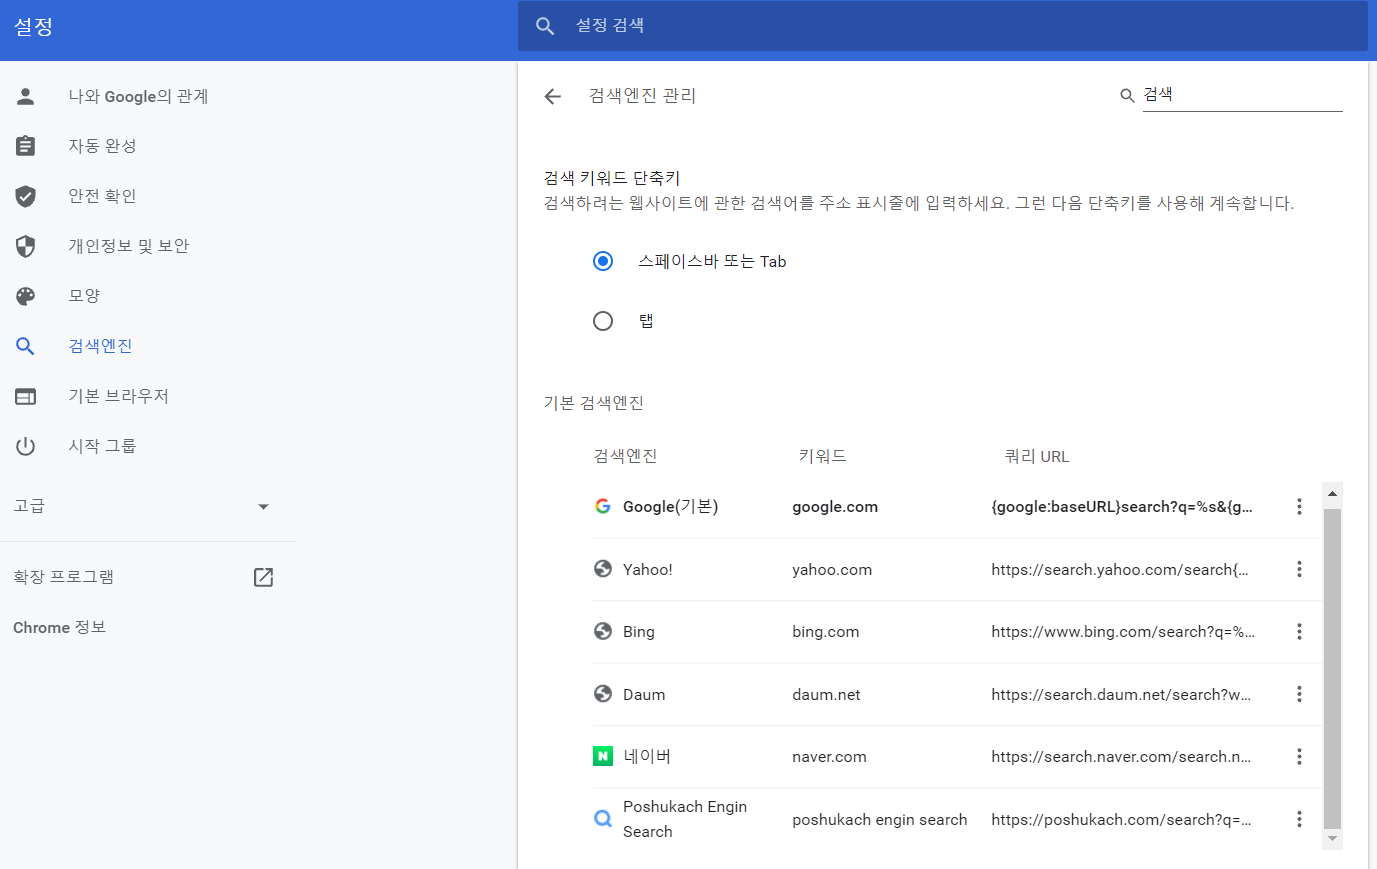Click the small search icon beside 검색 field
The image size is (1377, 869).
point(1127,96)
